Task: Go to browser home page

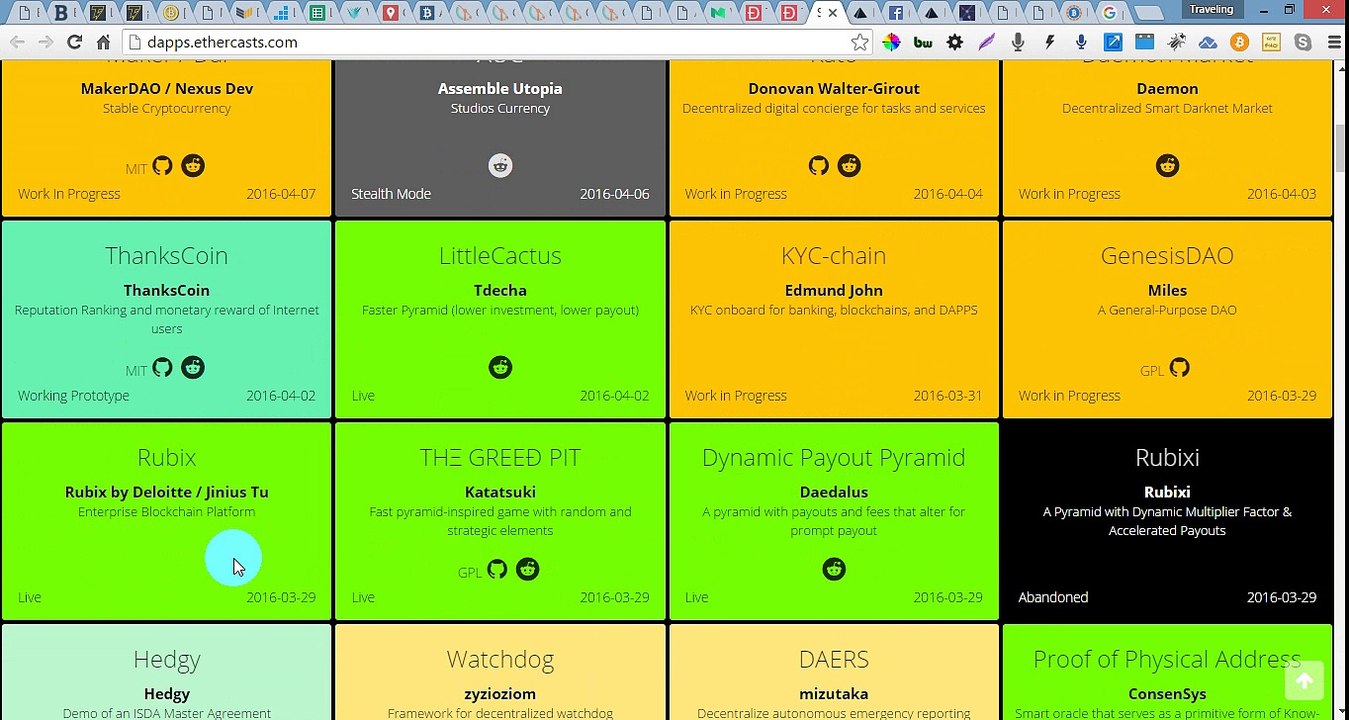Action: (103, 42)
